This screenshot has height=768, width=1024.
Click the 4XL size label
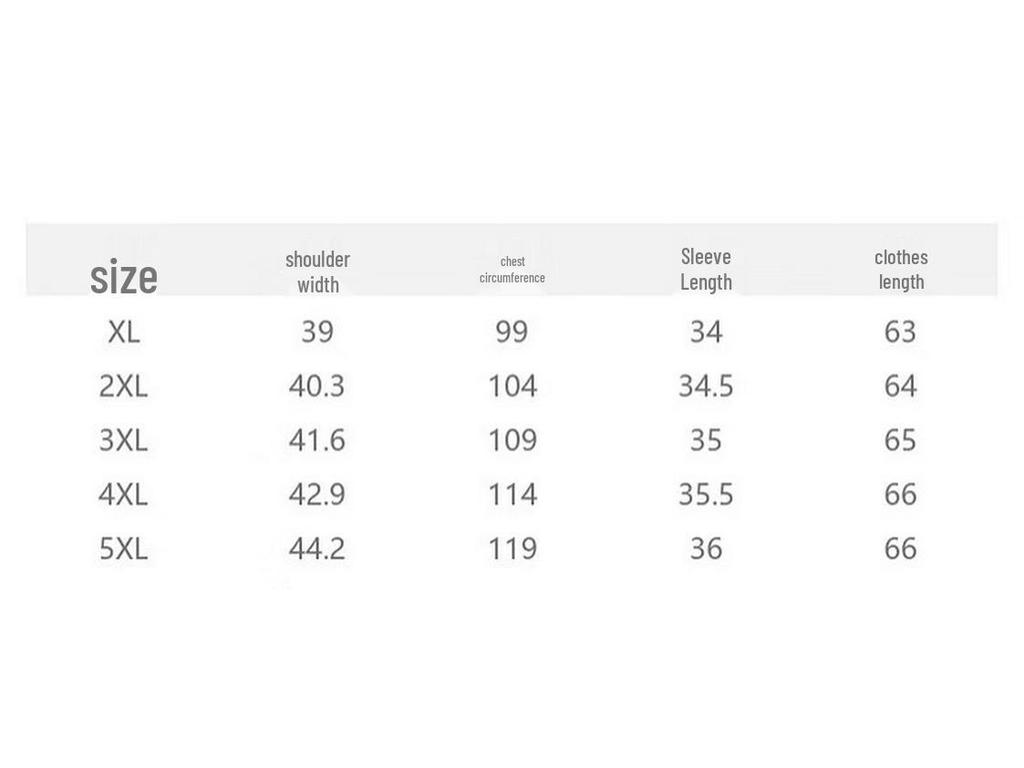123,494
